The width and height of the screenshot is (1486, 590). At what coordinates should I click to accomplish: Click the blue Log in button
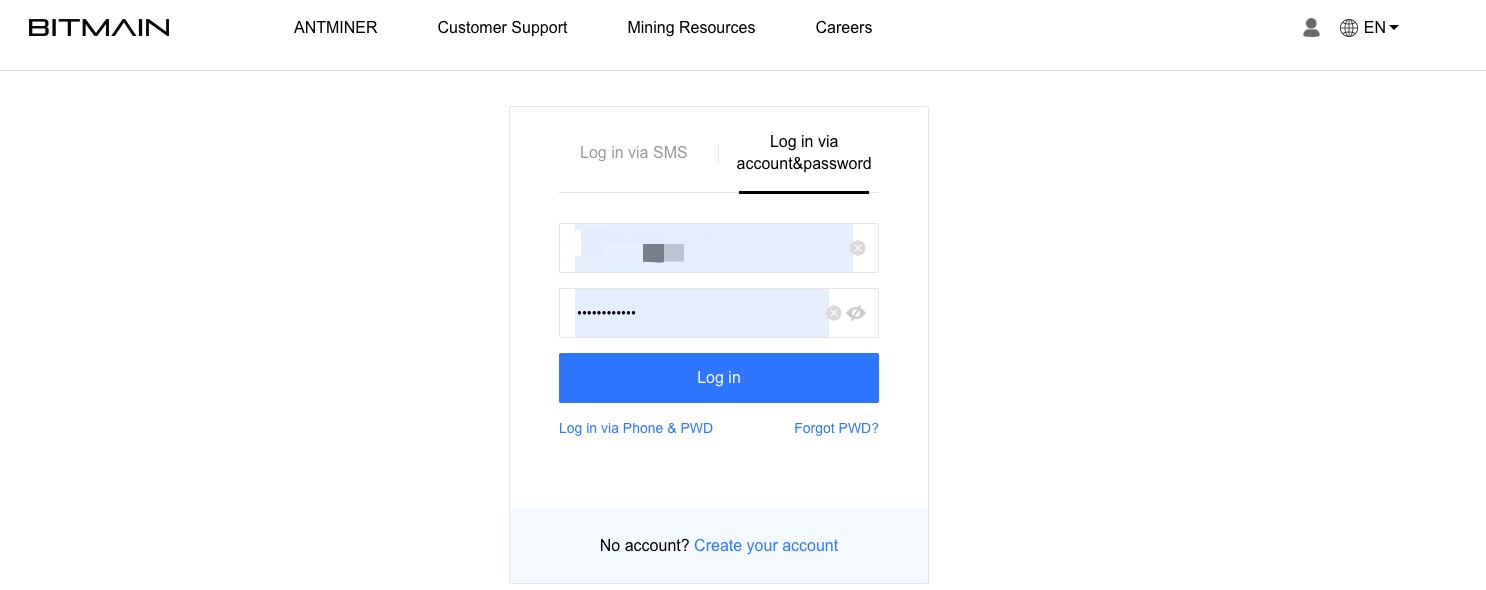pyautogui.click(x=719, y=378)
